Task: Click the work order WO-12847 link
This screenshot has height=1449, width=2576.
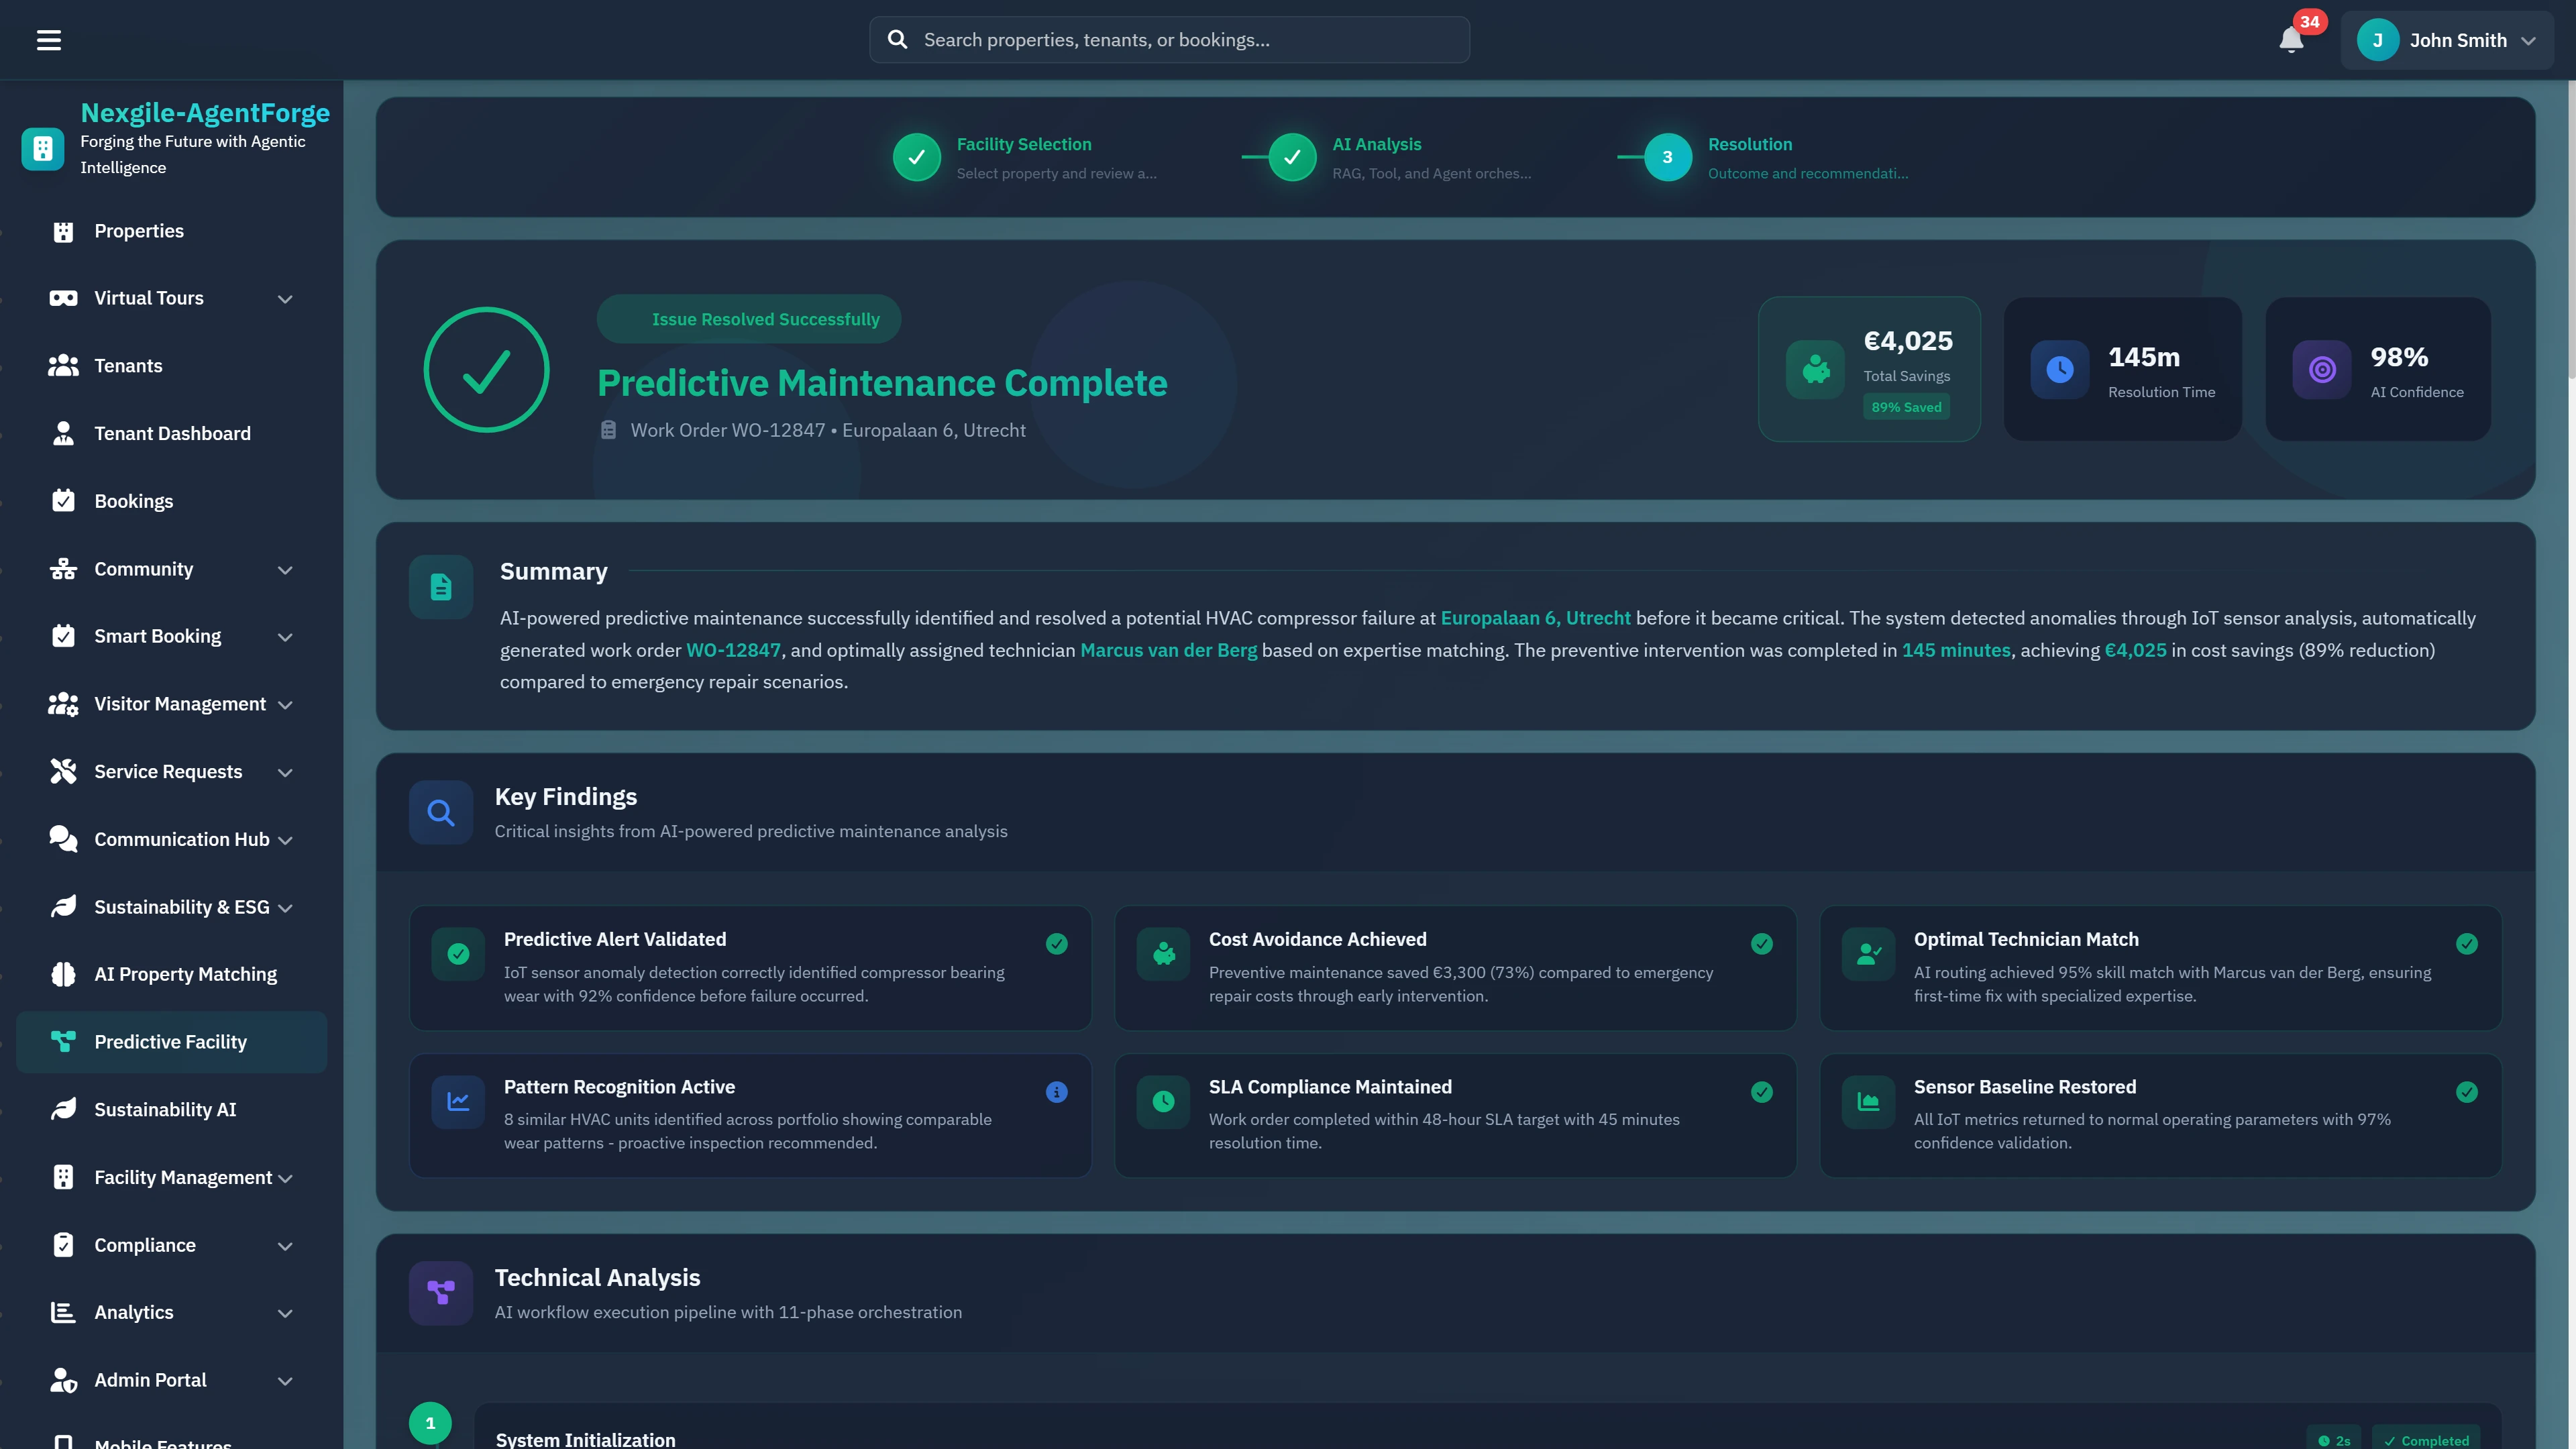Action: click(734, 650)
